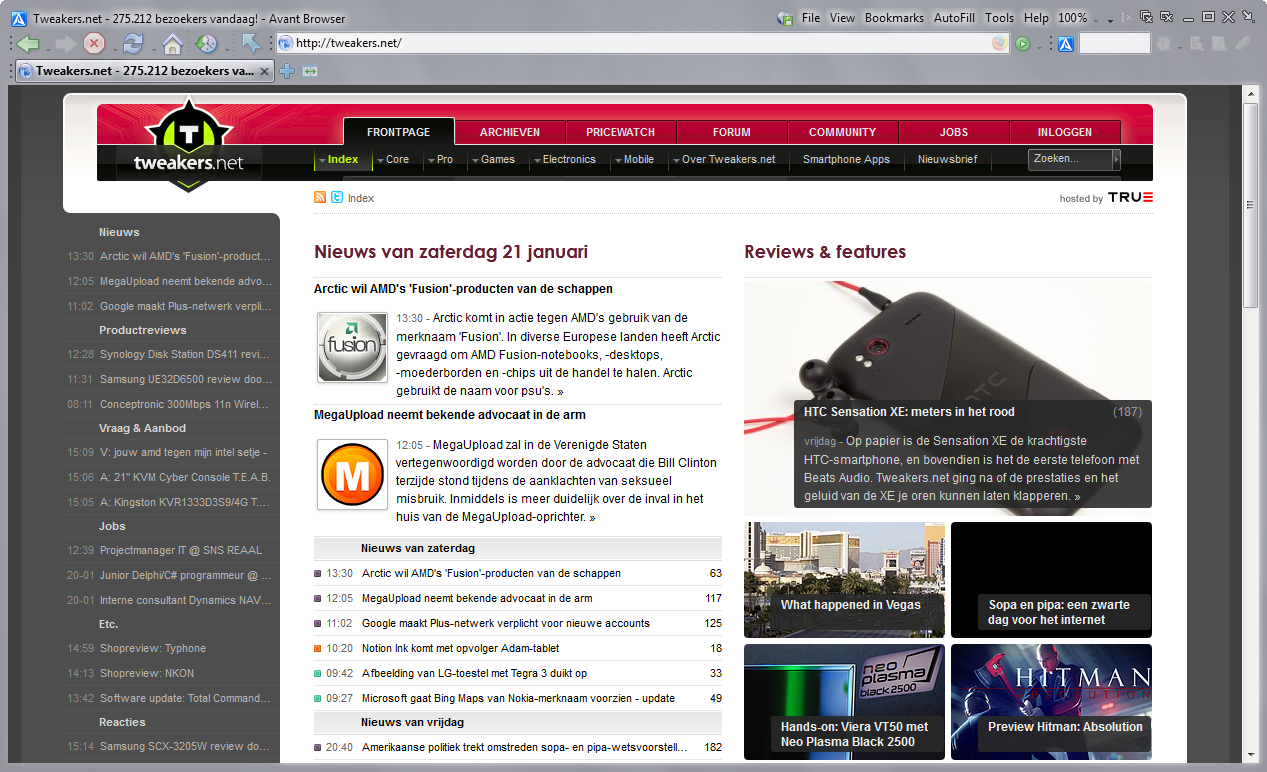Open the Nieuwsbrief link

[947, 159]
